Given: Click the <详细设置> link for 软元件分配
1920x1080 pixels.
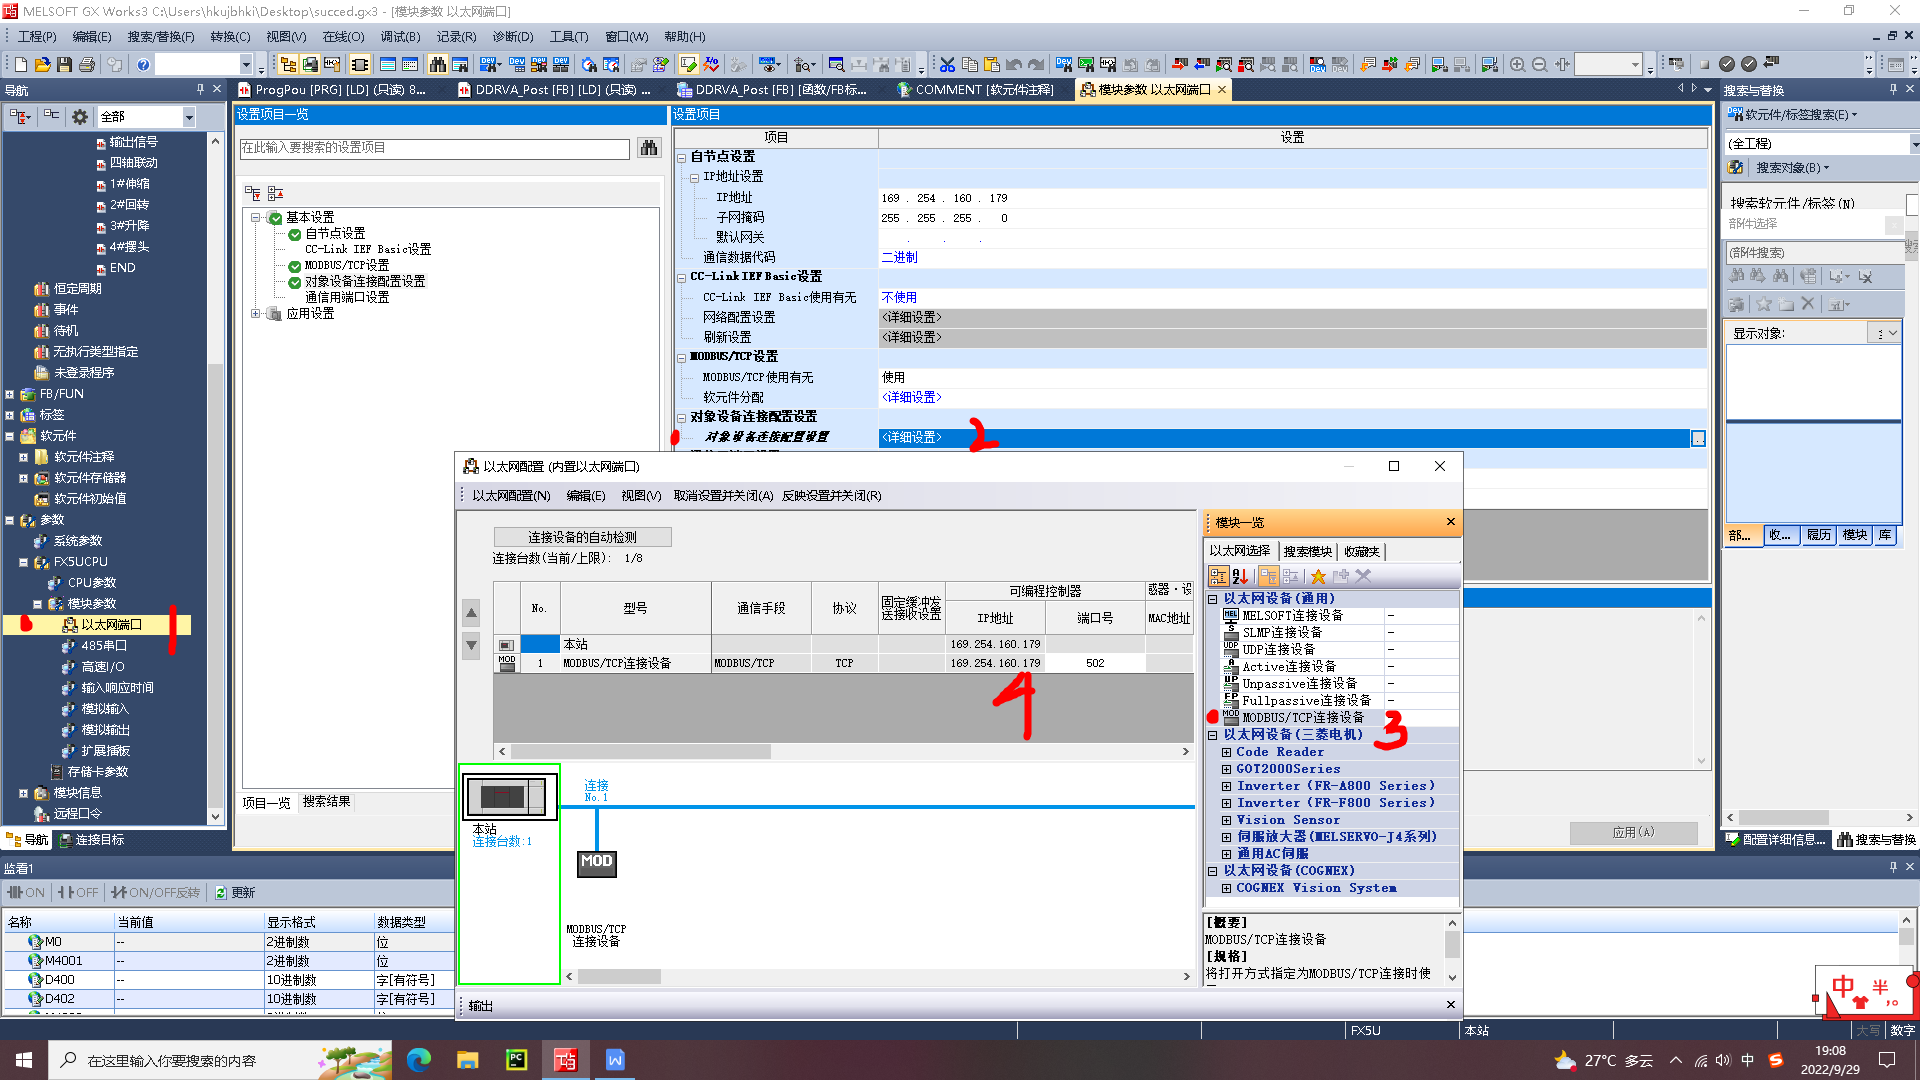Looking at the screenshot, I should pyautogui.click(x=911, y=398).
